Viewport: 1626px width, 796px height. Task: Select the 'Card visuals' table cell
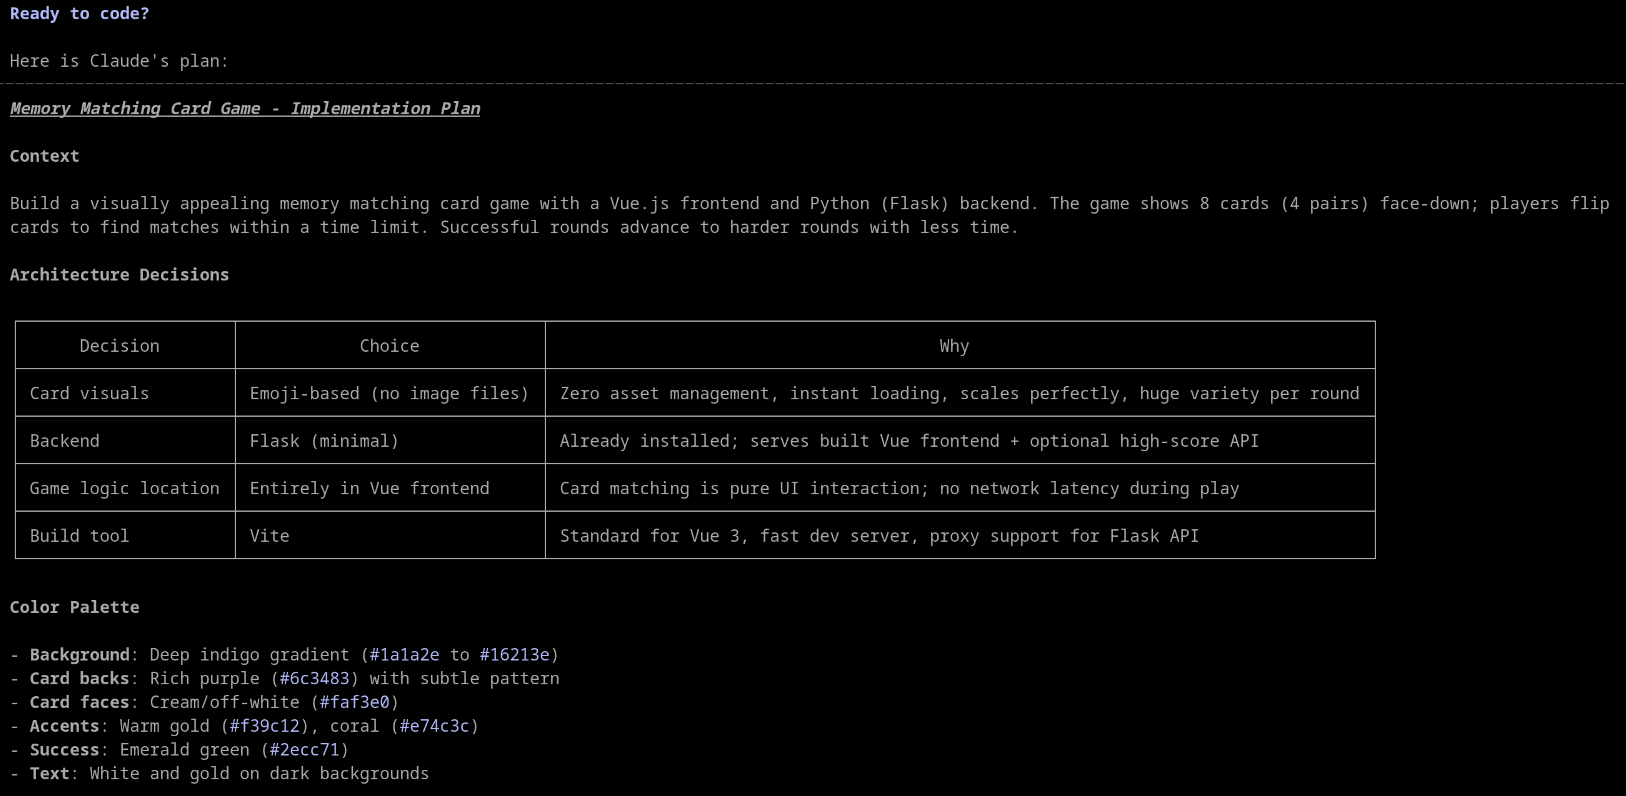[x=89, y=394]
